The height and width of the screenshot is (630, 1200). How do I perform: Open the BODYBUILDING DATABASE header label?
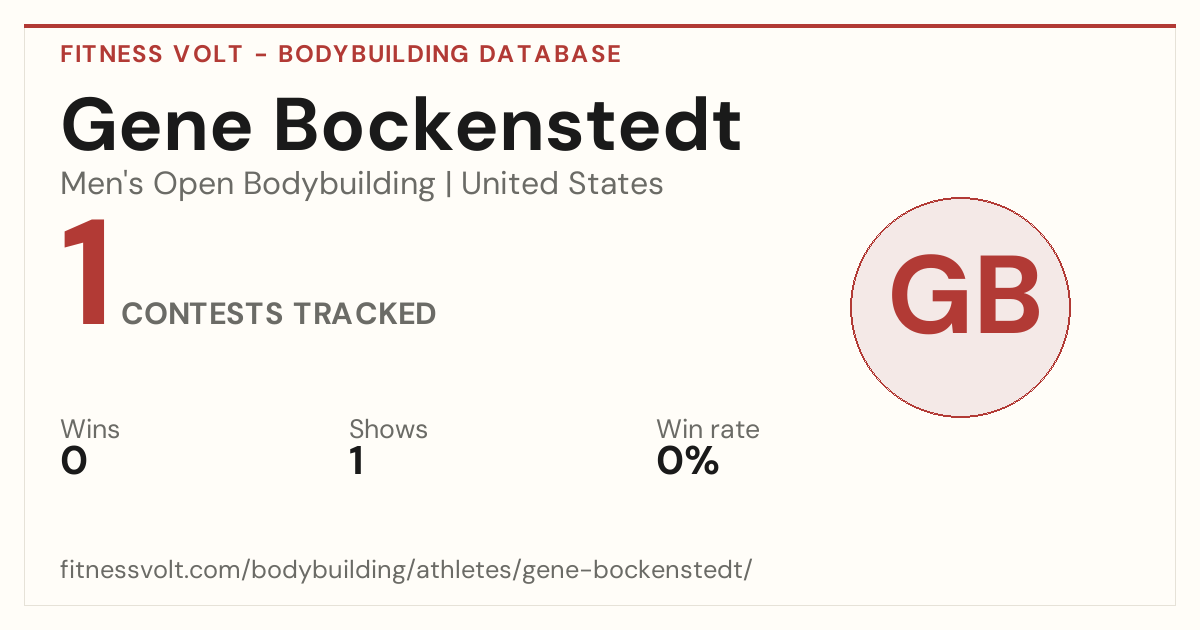point(450,54)
